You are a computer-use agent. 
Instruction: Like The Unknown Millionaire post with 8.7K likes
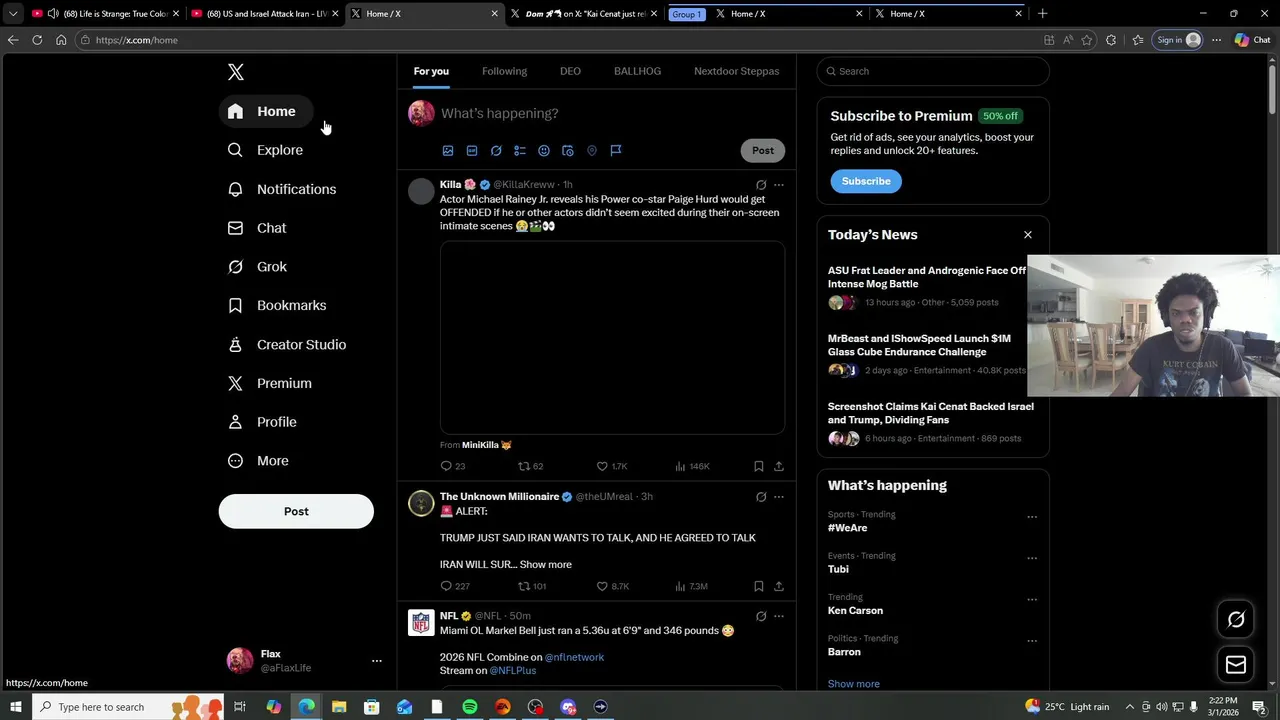pos(612,586)
